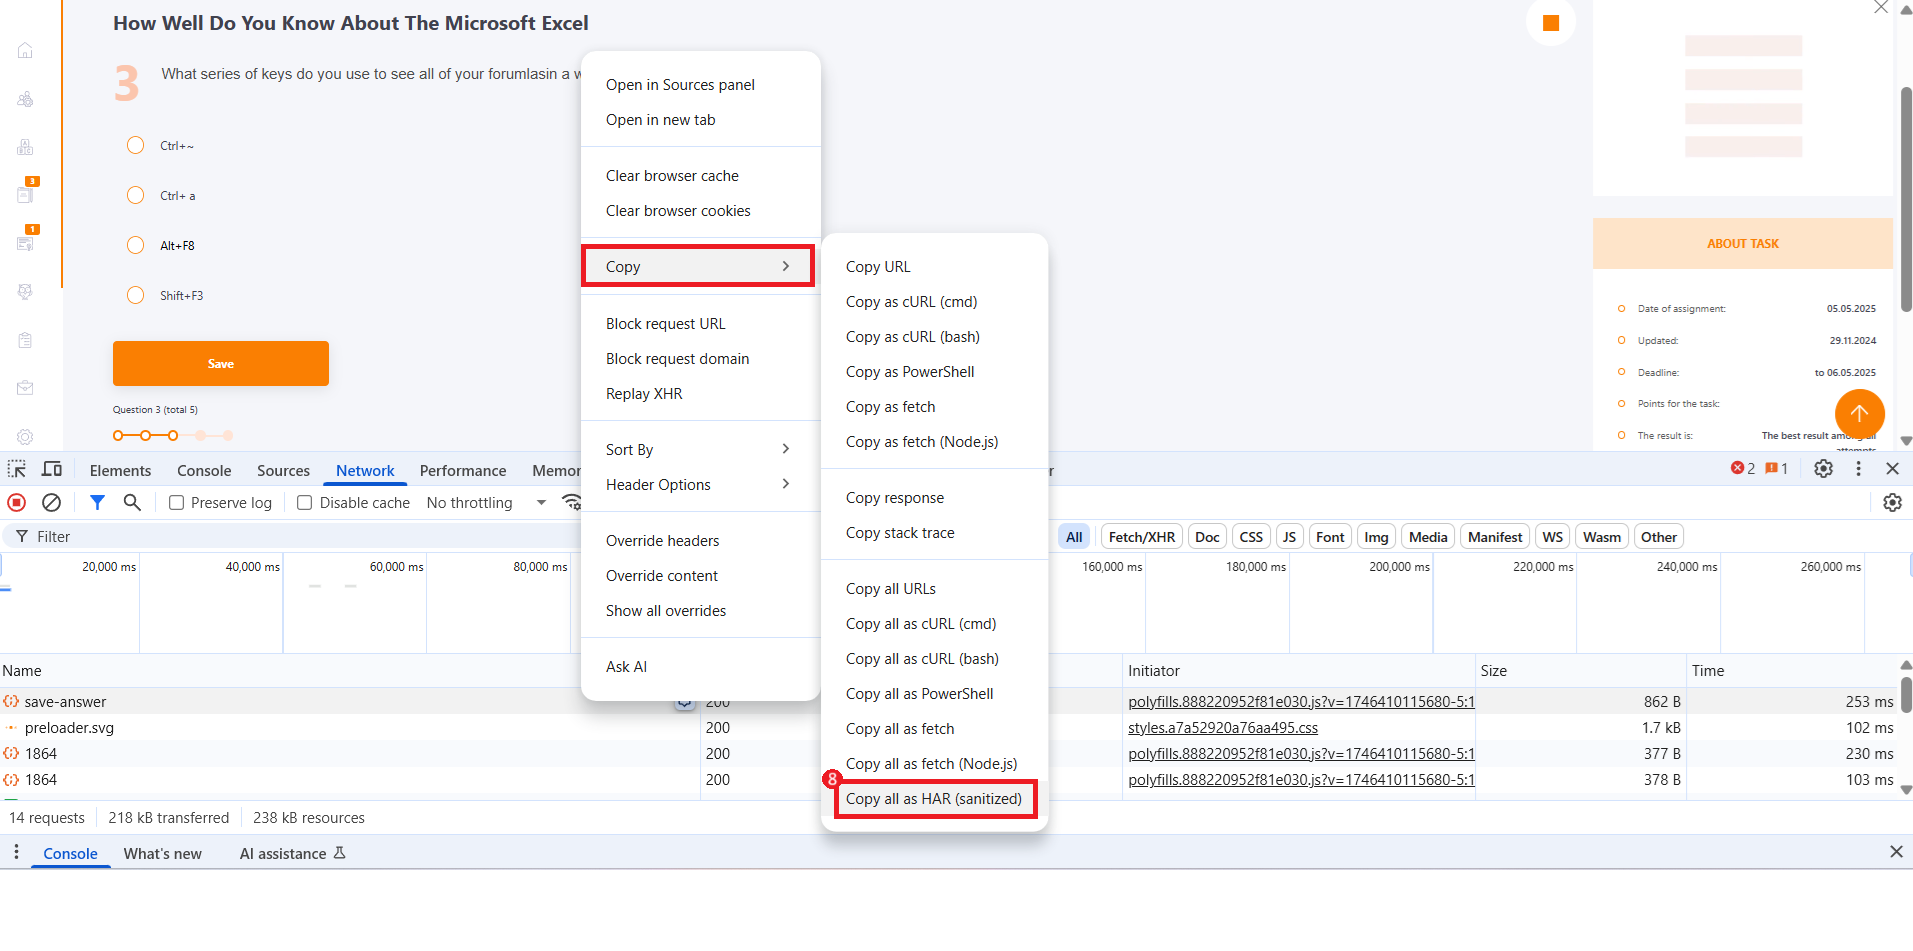1913x951 pixels.
Task: Click the sidebar clipboard icon
Action: coord(26,340)
